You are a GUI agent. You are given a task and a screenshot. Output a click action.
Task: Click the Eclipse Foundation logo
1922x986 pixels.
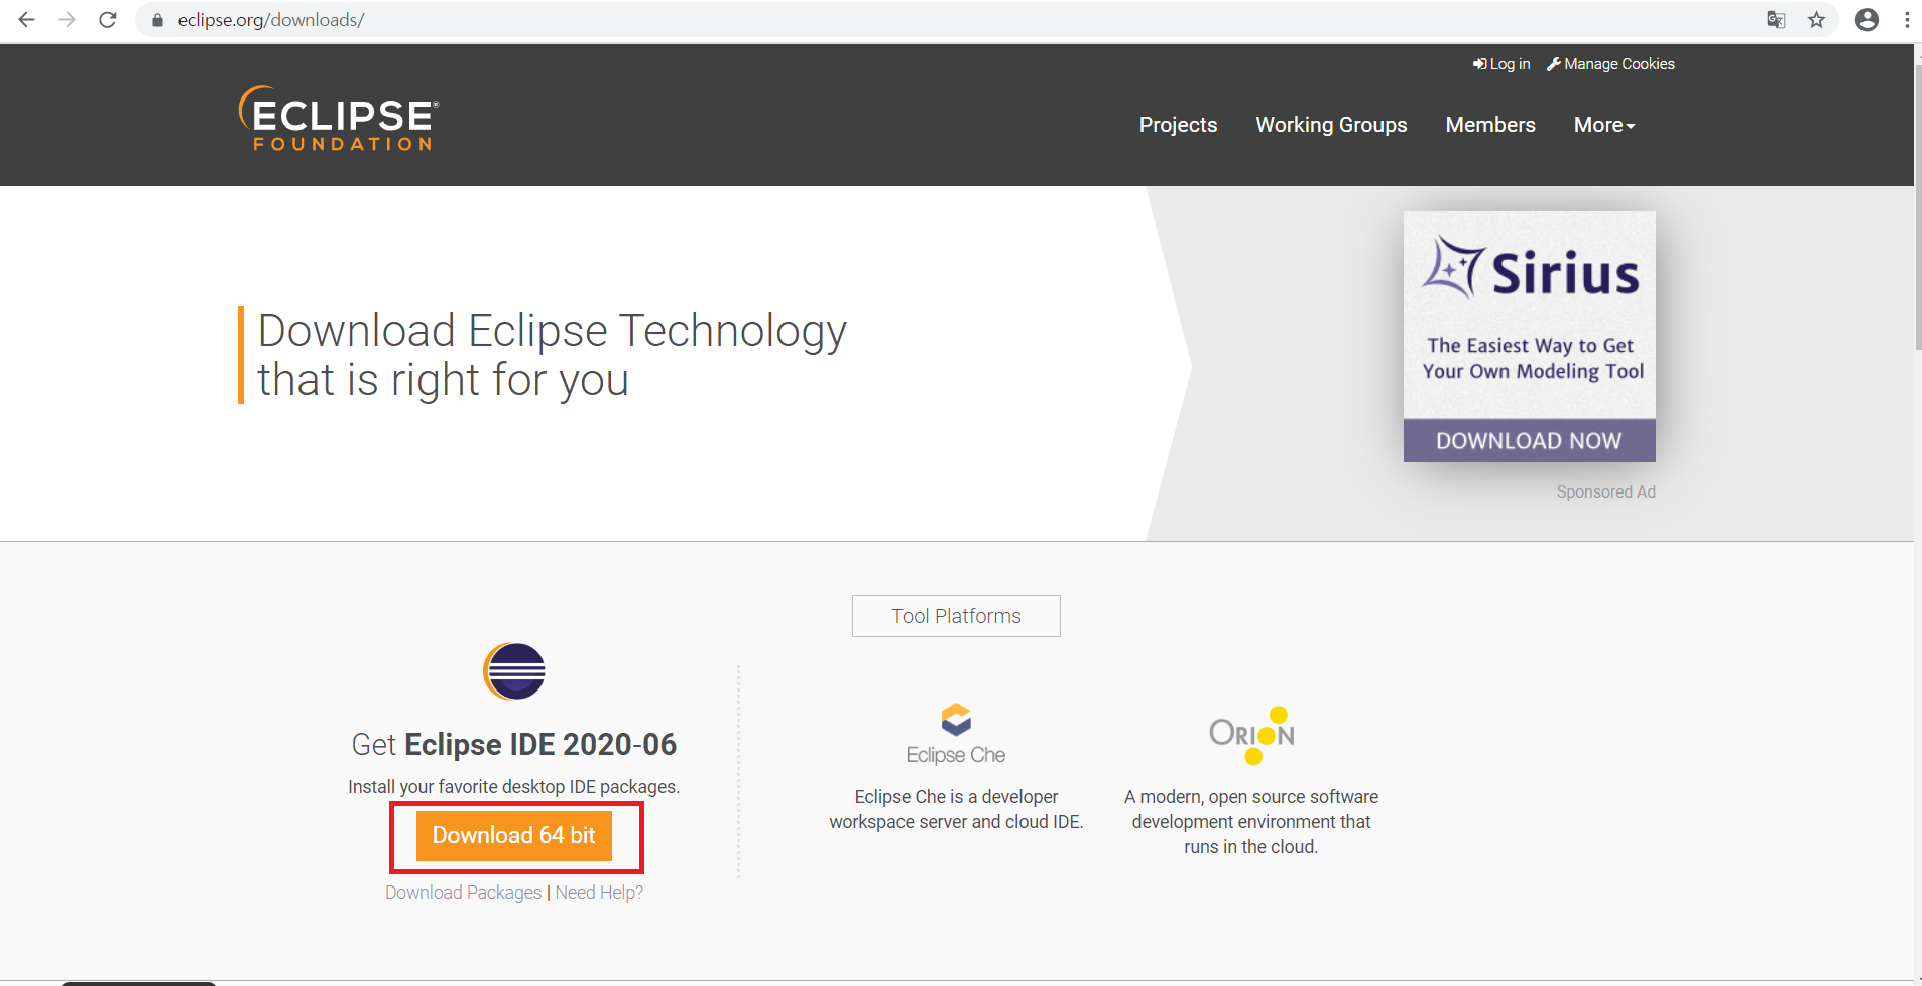[x=338, y=118]
